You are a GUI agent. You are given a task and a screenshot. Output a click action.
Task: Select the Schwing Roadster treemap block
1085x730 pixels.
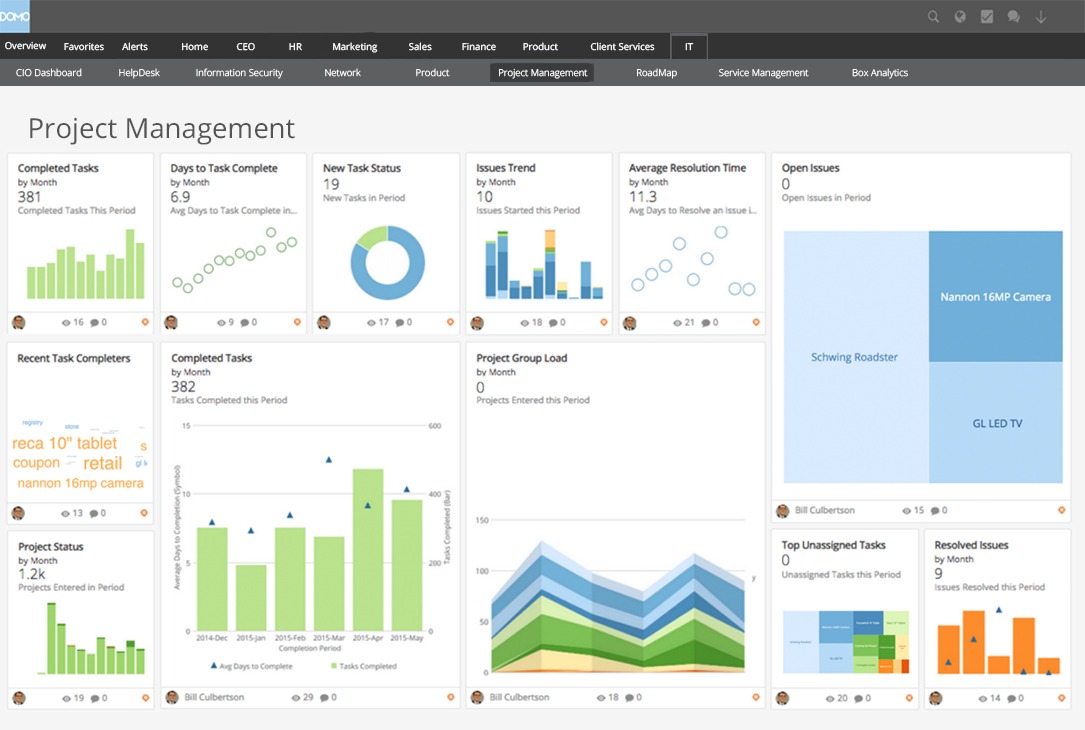854,357
